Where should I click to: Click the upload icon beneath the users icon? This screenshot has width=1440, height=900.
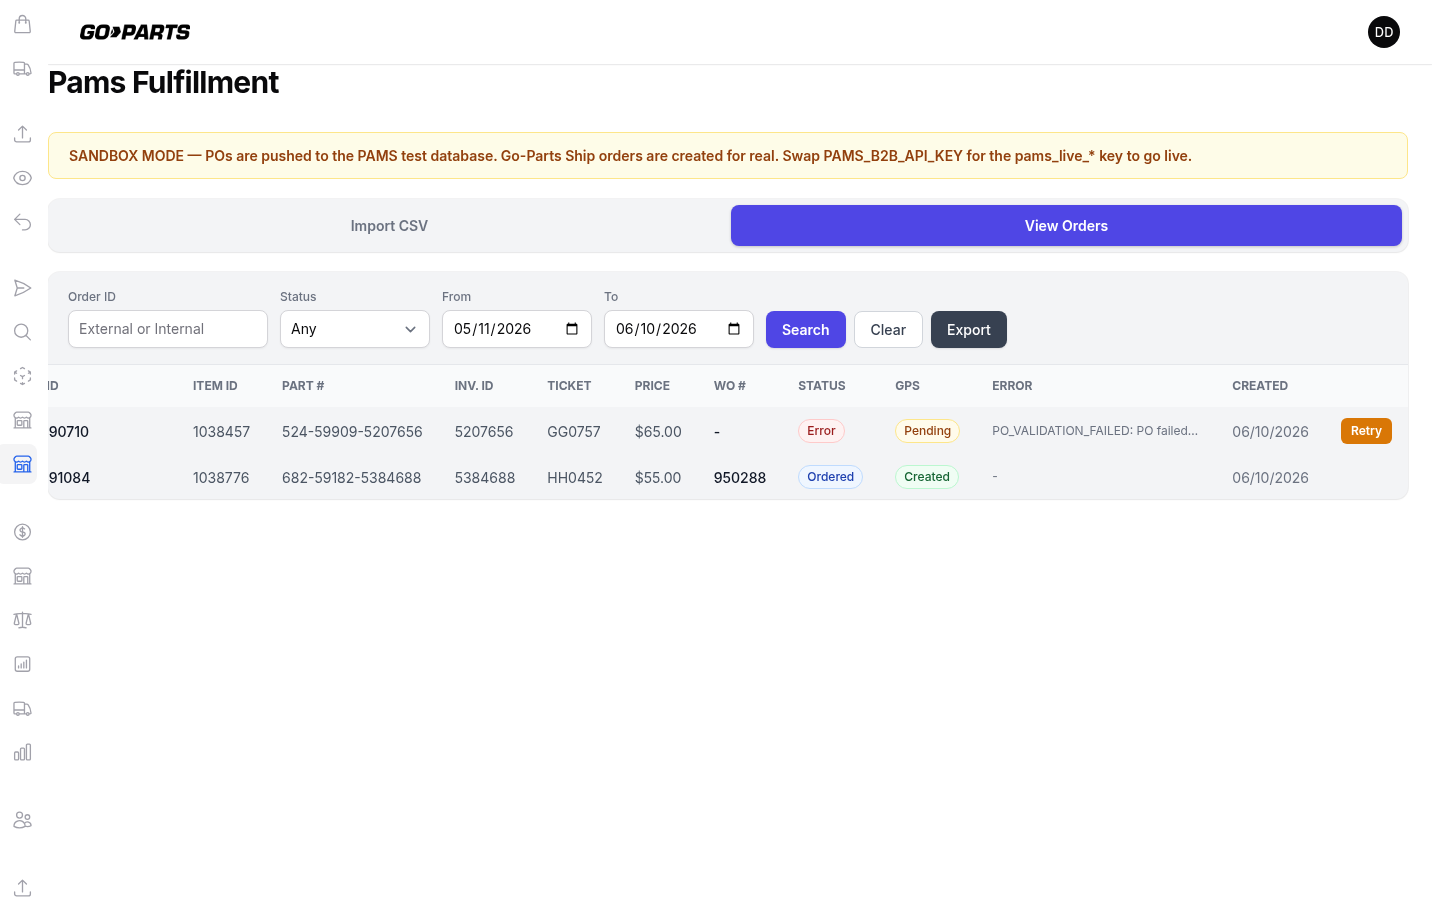[x=22, y=888]
